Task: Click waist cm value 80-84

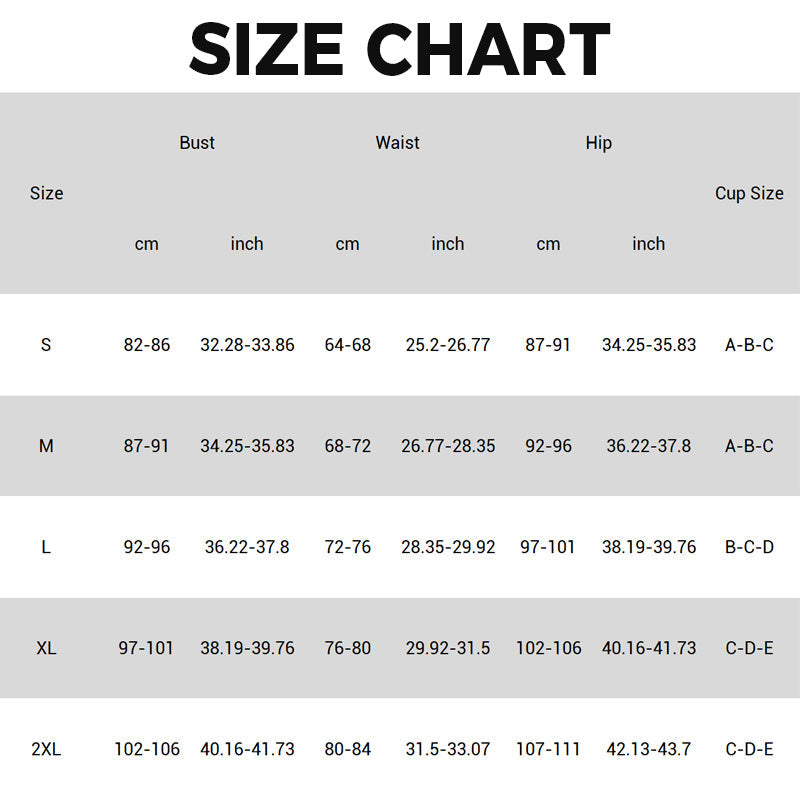Action: click(347, 749)
